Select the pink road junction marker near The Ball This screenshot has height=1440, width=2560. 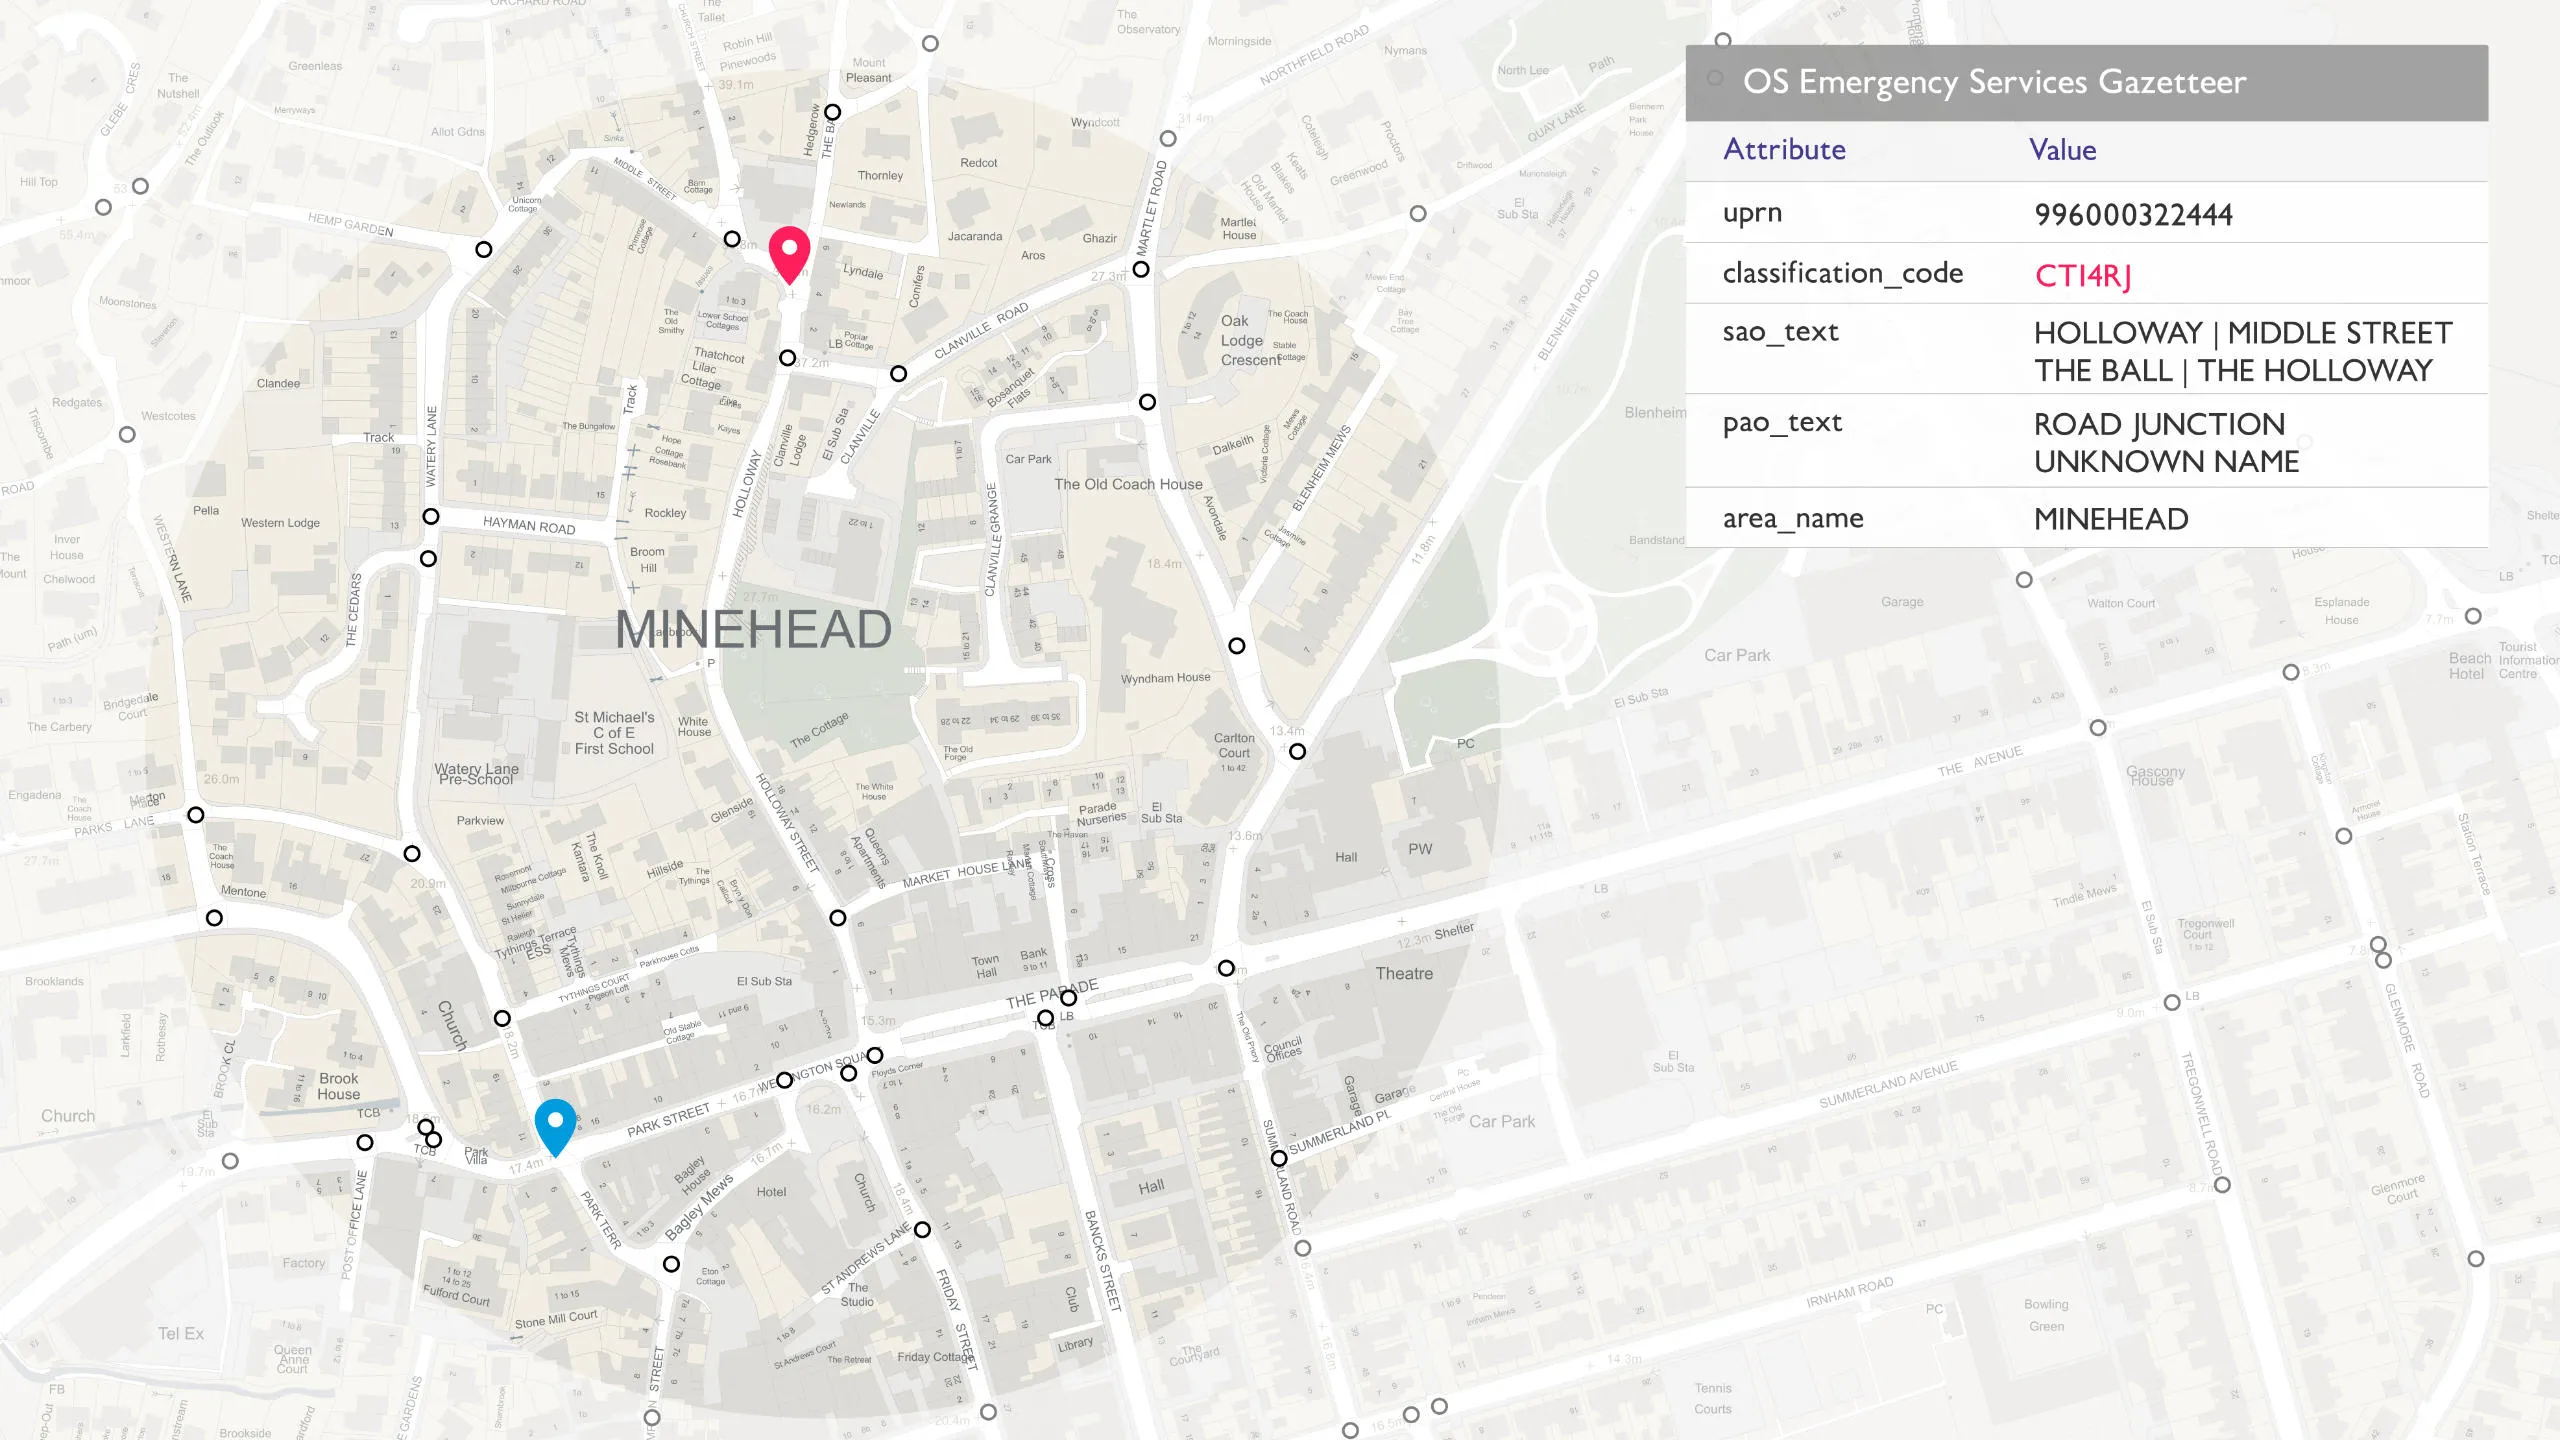point(790,248)
